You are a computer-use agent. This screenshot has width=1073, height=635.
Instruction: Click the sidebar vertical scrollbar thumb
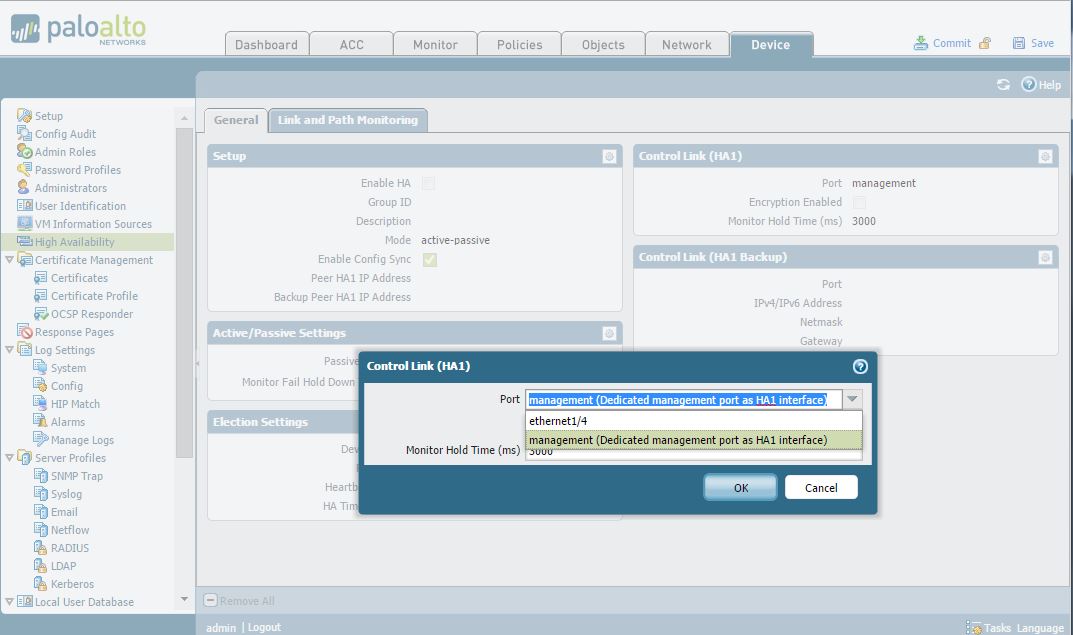tap(184, 293)
